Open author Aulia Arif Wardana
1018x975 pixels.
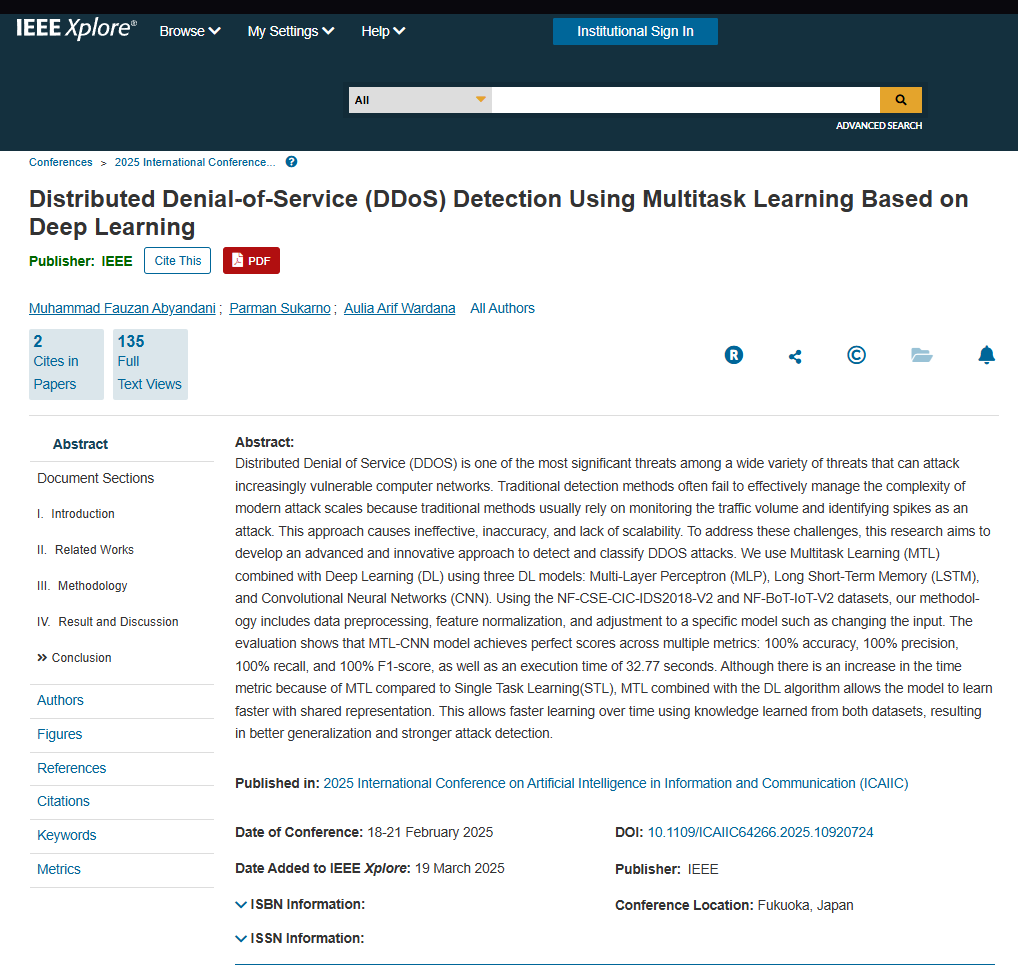[x=399, y=308]
